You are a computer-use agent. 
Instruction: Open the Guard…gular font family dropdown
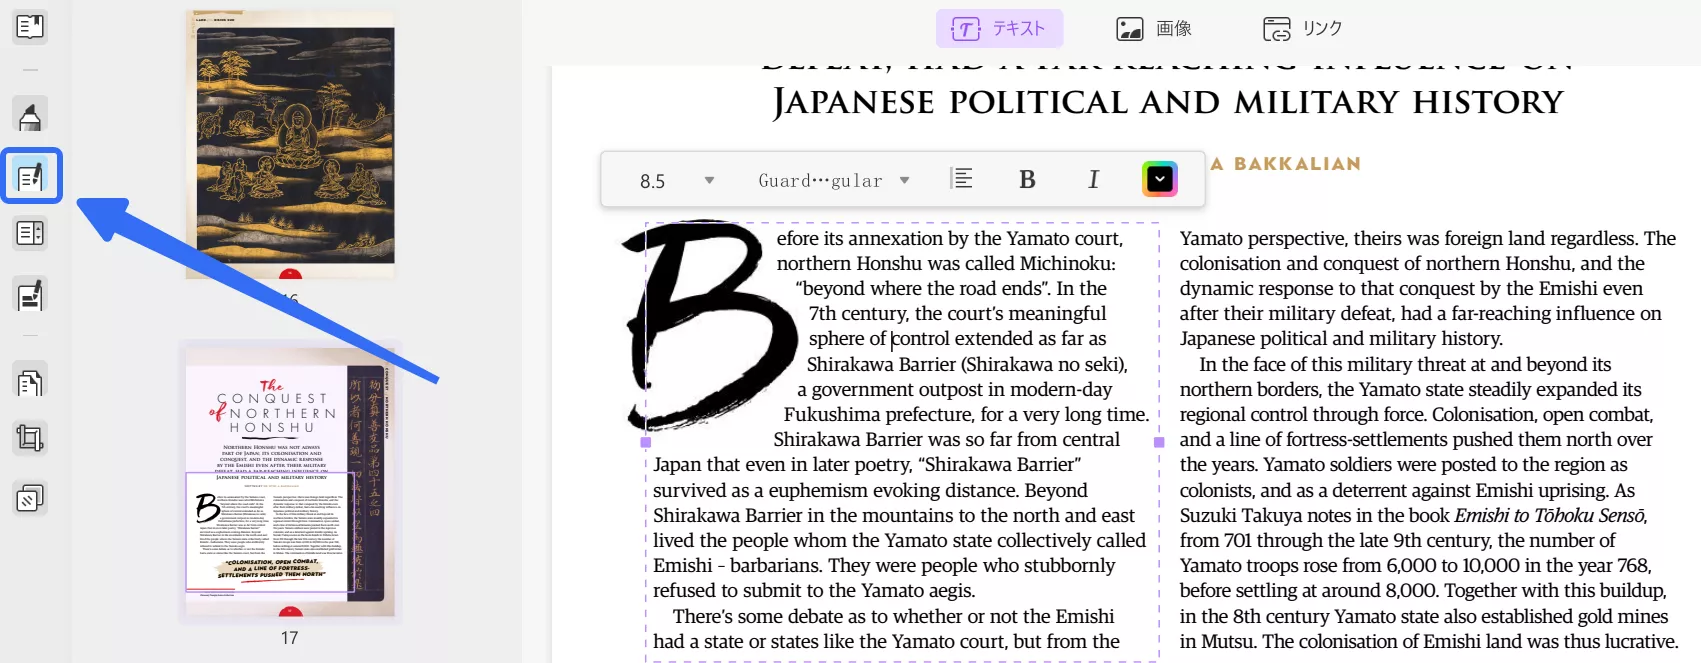click(x=834, y=180)
